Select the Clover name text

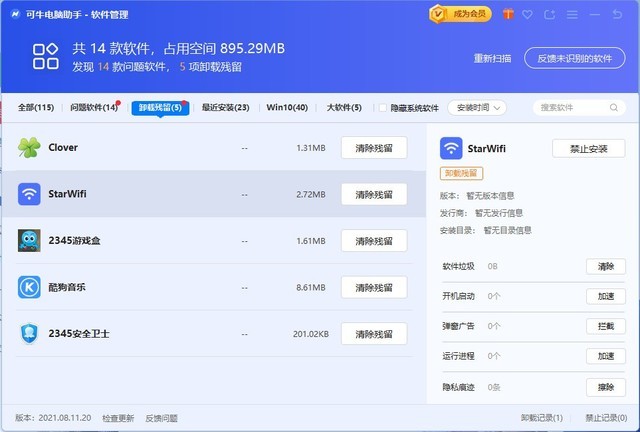pos(63,147)
